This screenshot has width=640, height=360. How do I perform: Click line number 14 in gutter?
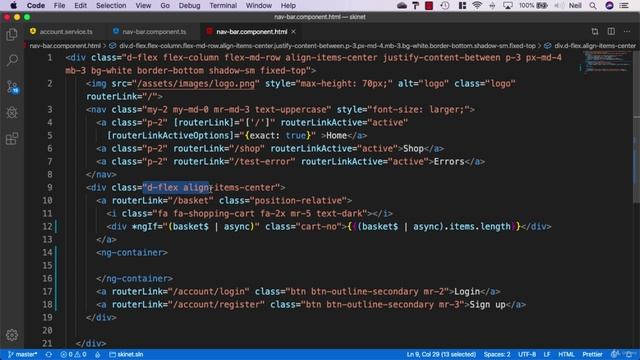(x=47, y=252)
